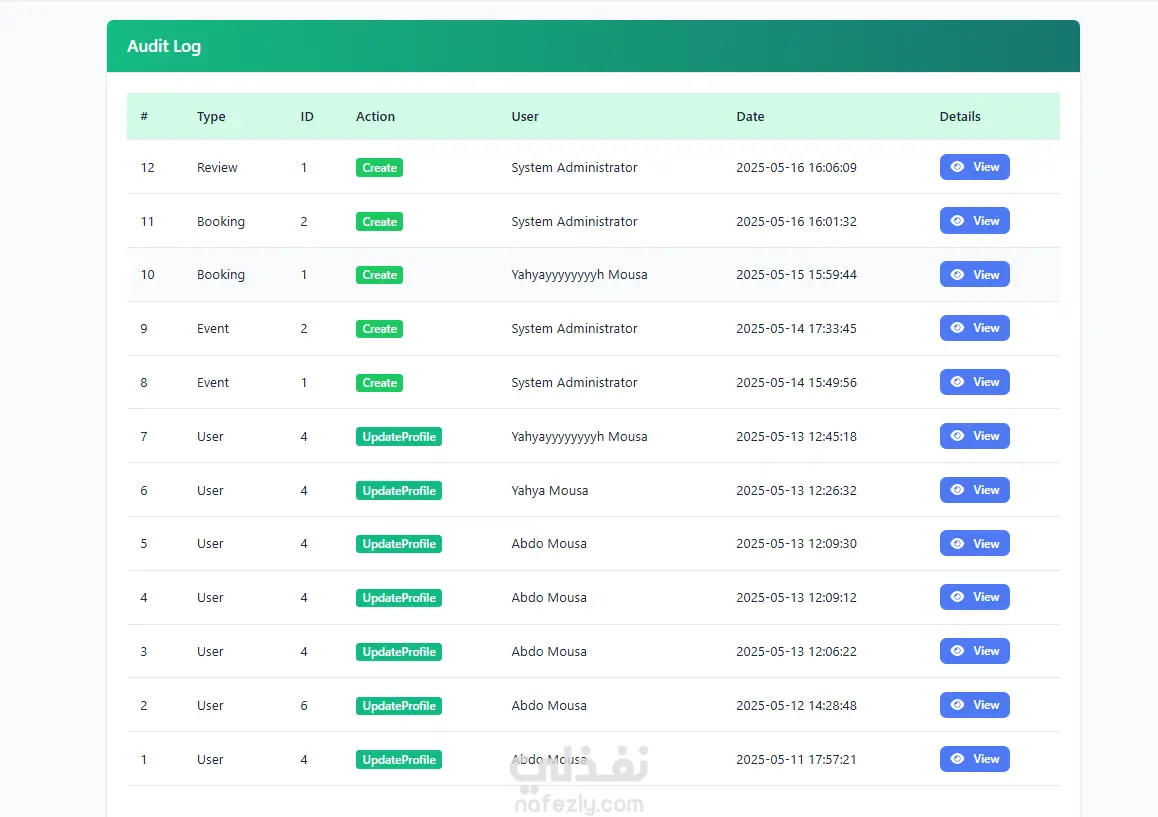Click date 2025-05-13 12:26:32
1158x817 pixels.
click(796, 490)
